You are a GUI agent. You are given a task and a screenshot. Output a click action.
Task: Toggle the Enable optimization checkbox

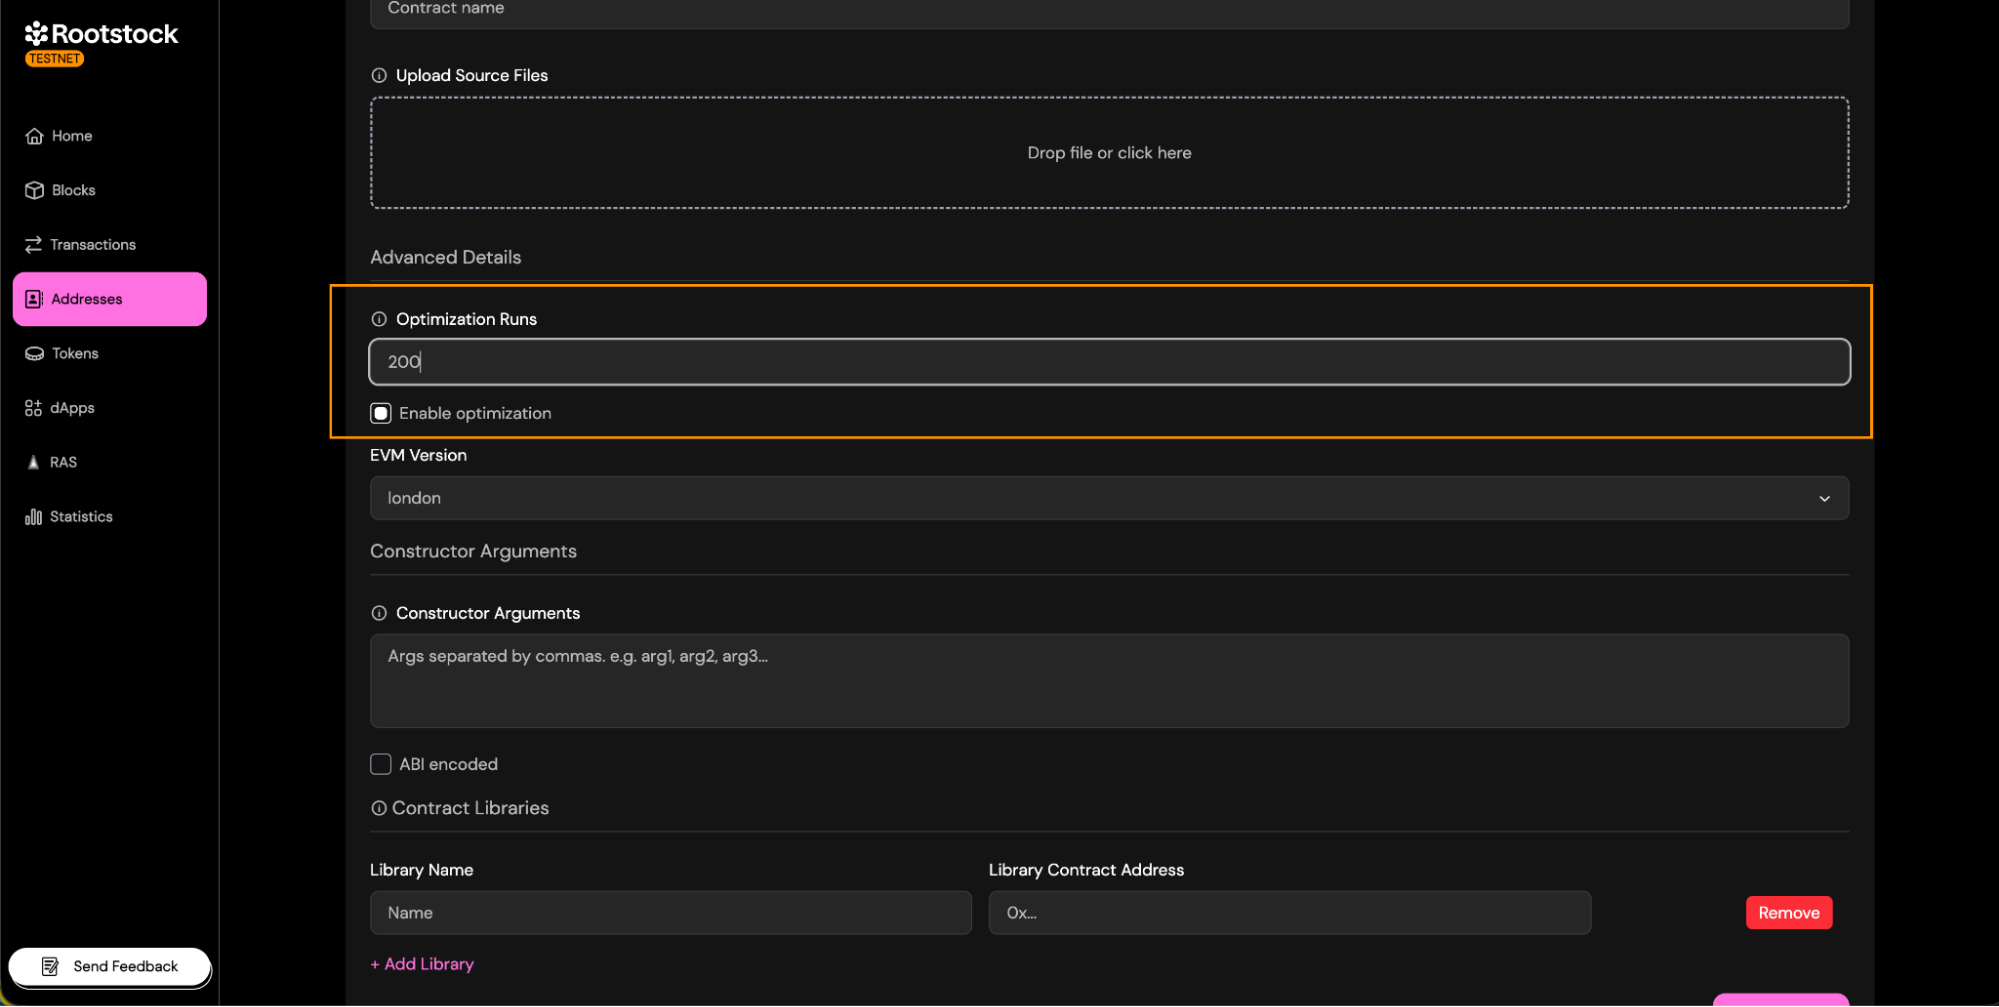coord(381,413)
